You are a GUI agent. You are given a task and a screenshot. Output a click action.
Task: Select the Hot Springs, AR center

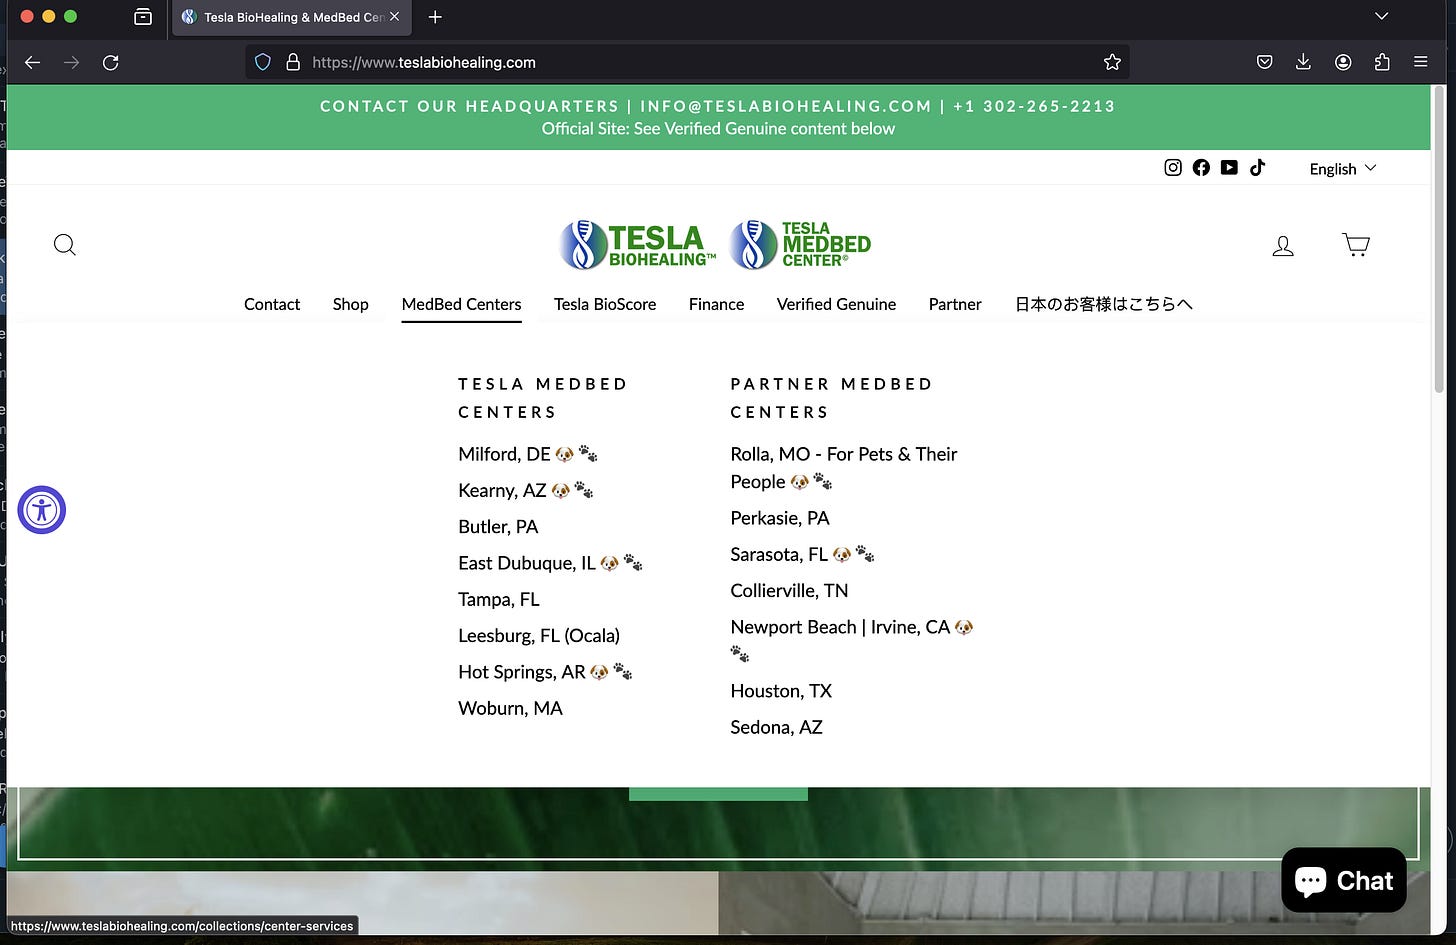(x=545, y=672)
